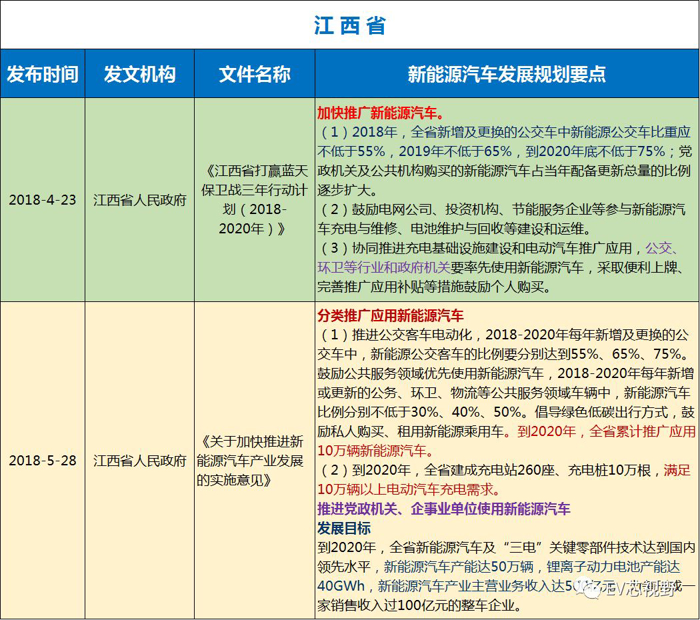The height and width of the screenshot is (620, 700).
Task: Click 江西省人民政府 in the 2018-4-23 row
Action: [139, 199]
